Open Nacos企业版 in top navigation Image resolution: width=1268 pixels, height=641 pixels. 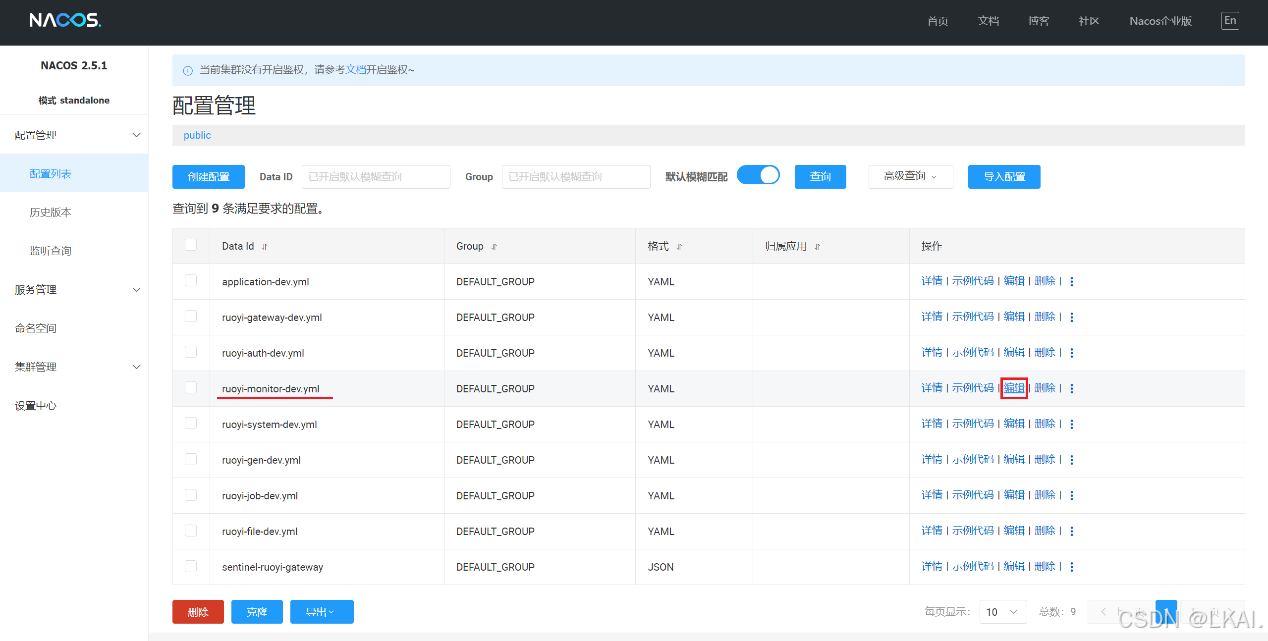point(1161,21)
